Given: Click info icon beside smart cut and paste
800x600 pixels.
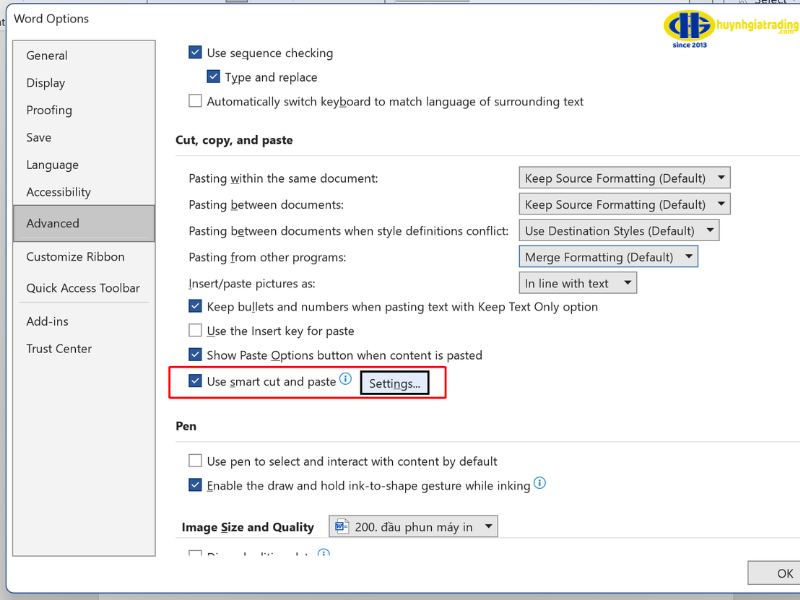Looking at the screenshot, I should 345,379.
